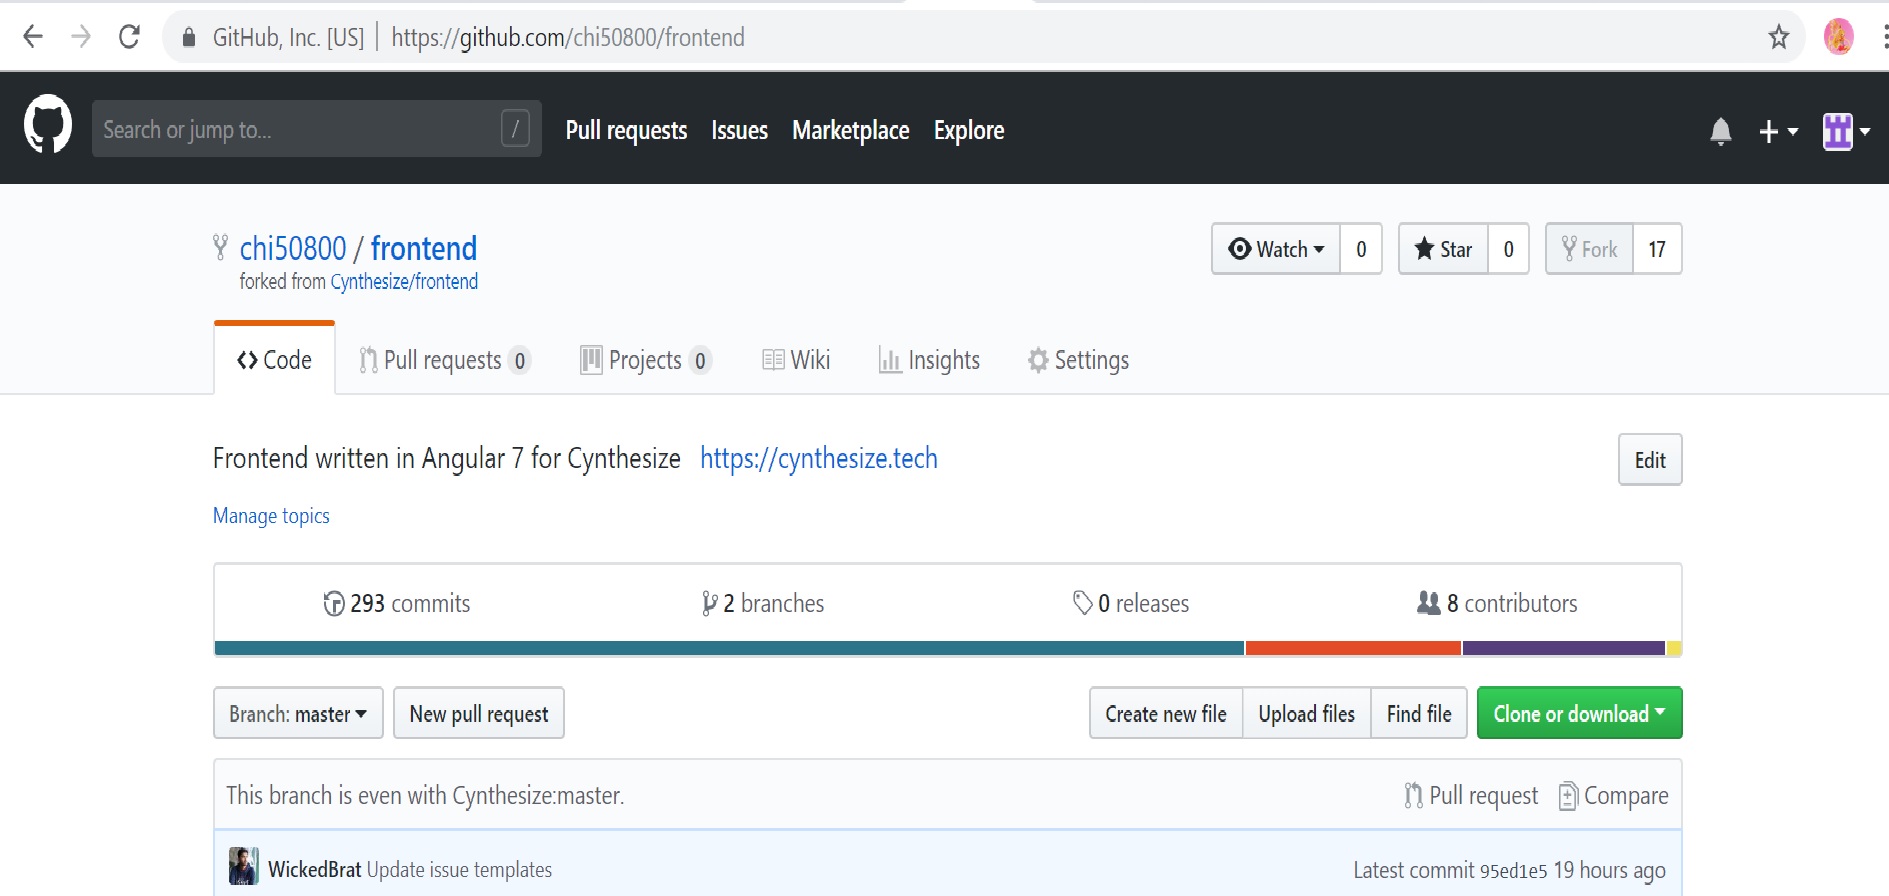Open Marketplace in top navigation
This screenshot has width=1889, height=896.
851,130
